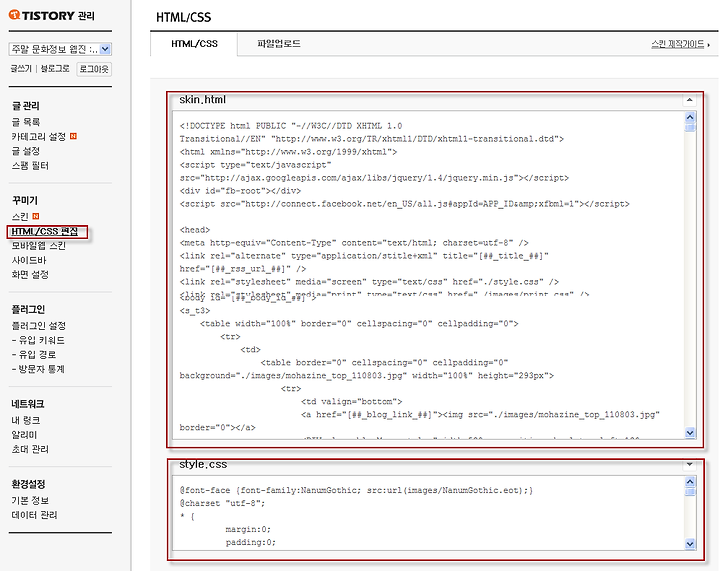Click the 네트워크 section heading
The height and width of the screenshot is (571, 720).
coord(28,404)
